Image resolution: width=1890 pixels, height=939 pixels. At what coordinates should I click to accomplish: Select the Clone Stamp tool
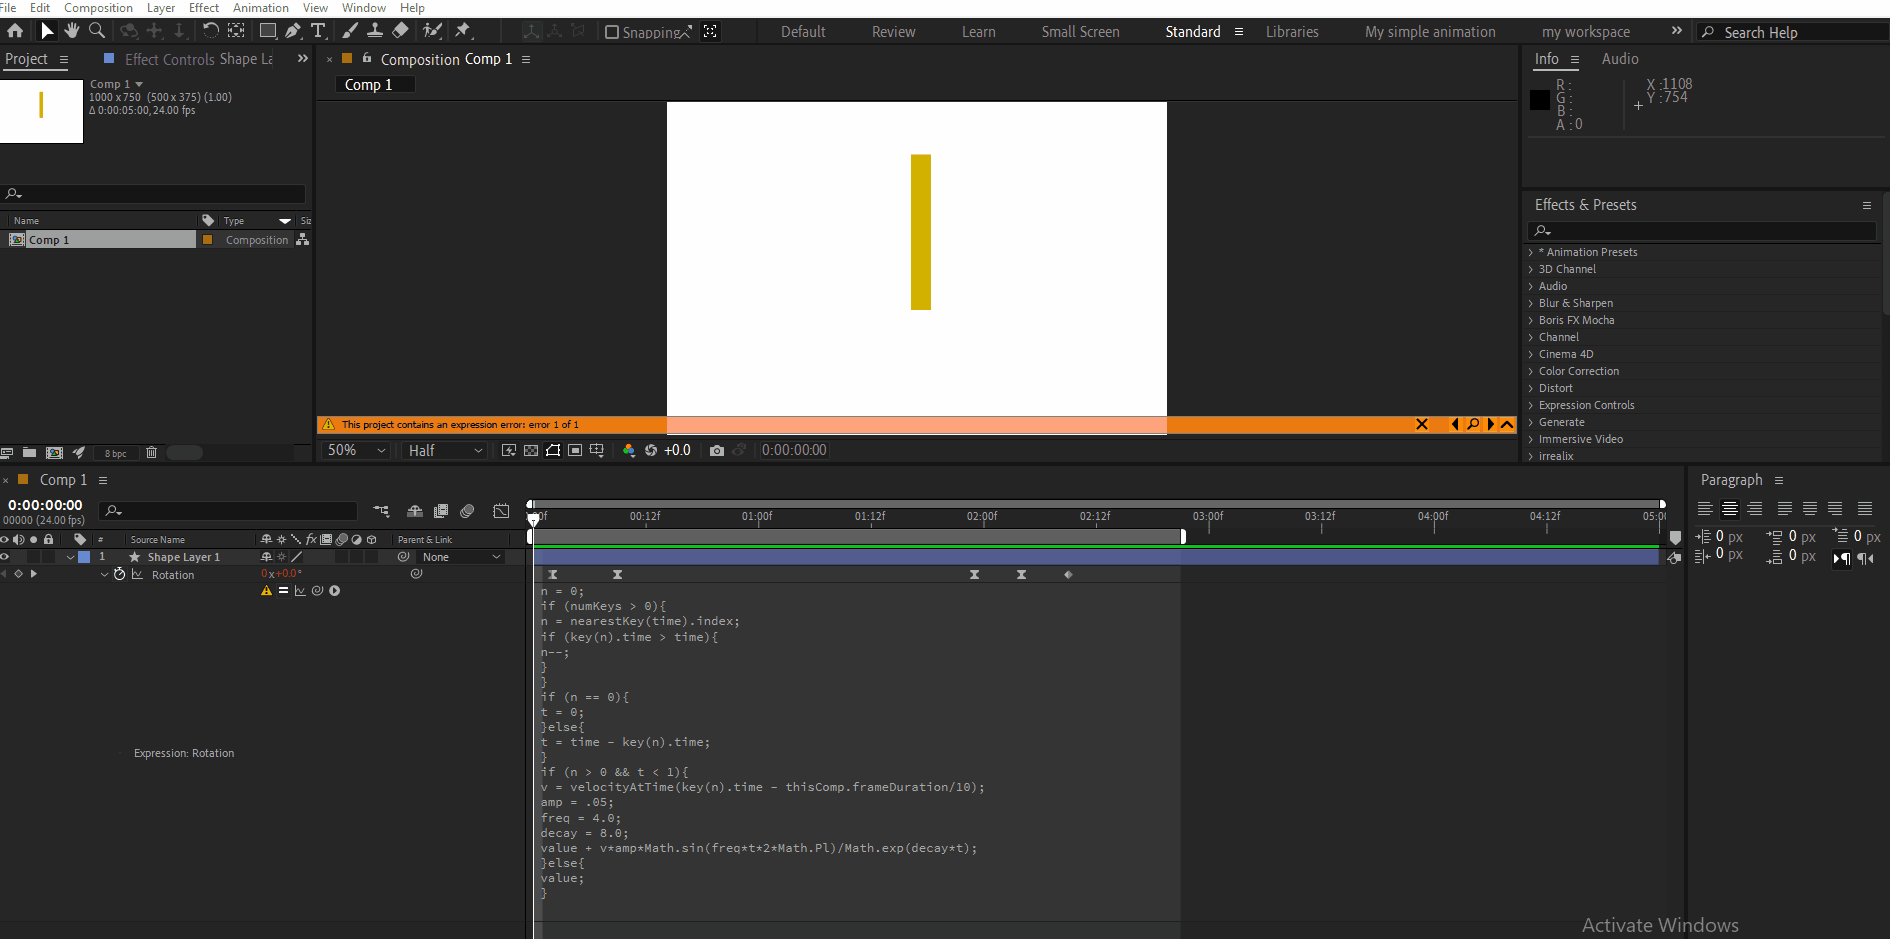[375, 31]
